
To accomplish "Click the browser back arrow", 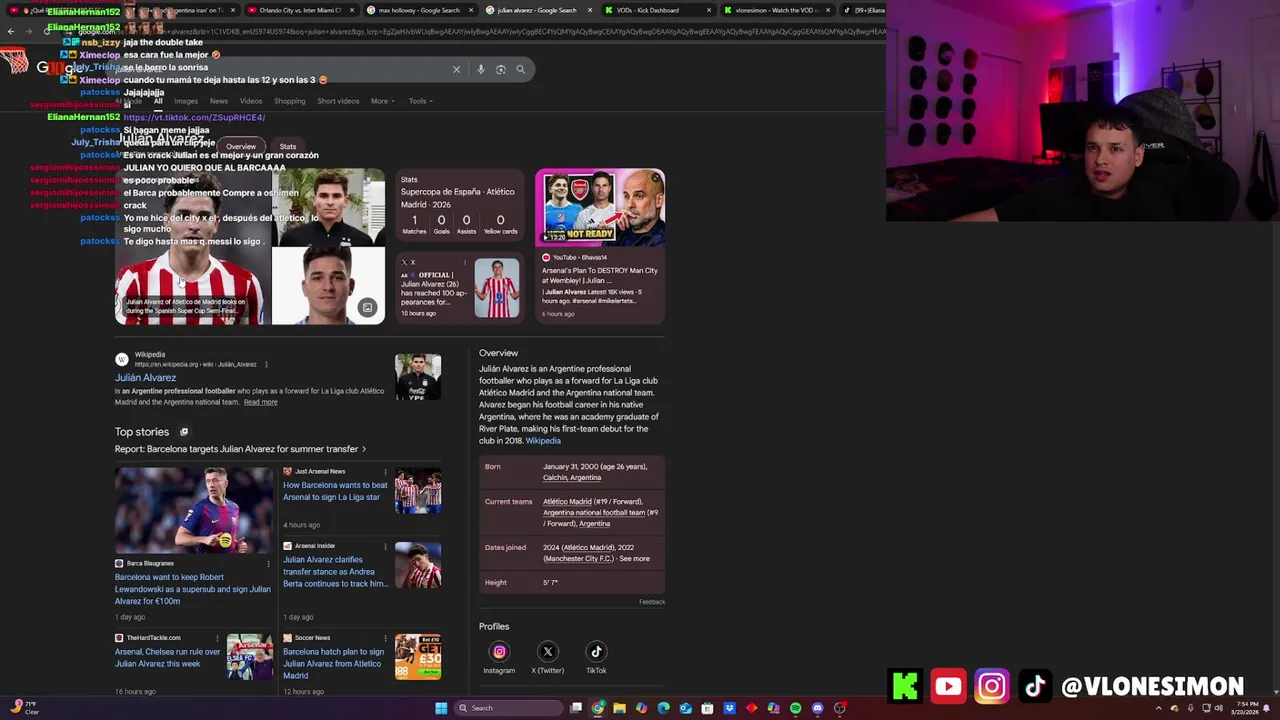I will [11, 31].
